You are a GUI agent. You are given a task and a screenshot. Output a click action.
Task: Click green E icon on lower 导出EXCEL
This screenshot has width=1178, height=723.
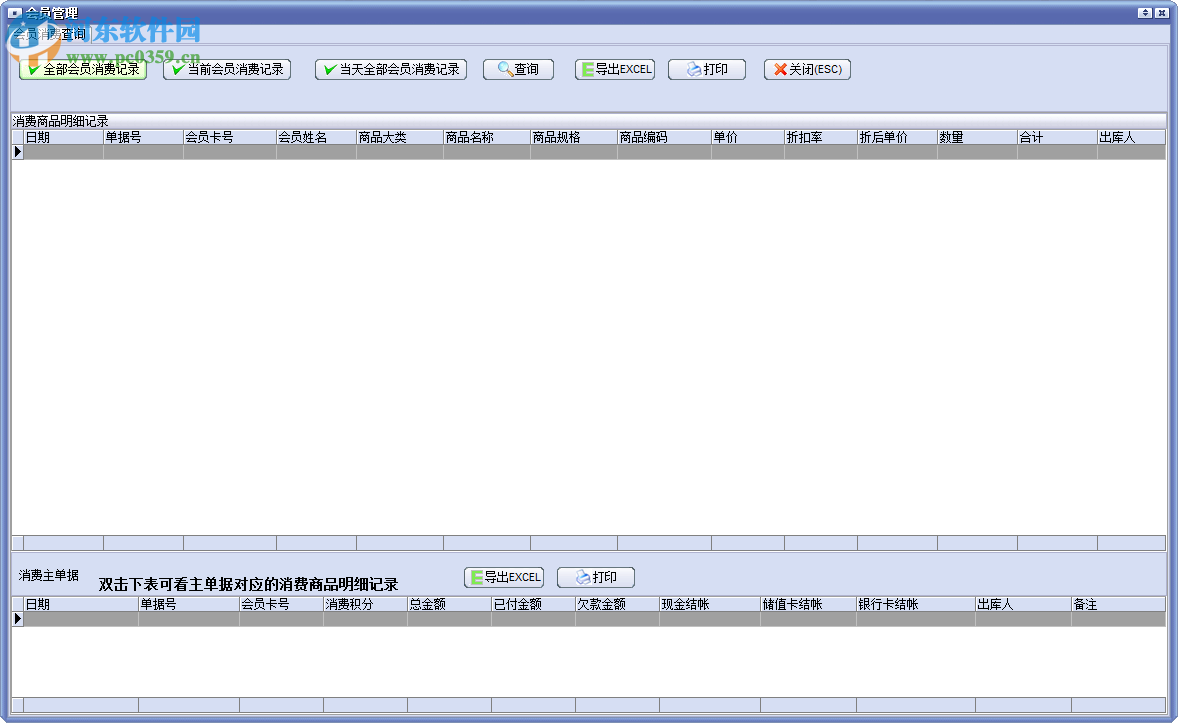(x=476, y=577)
